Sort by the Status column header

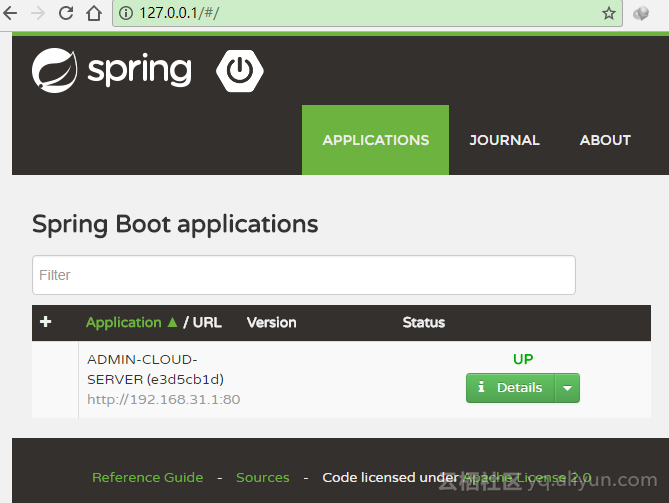(424, 323)
